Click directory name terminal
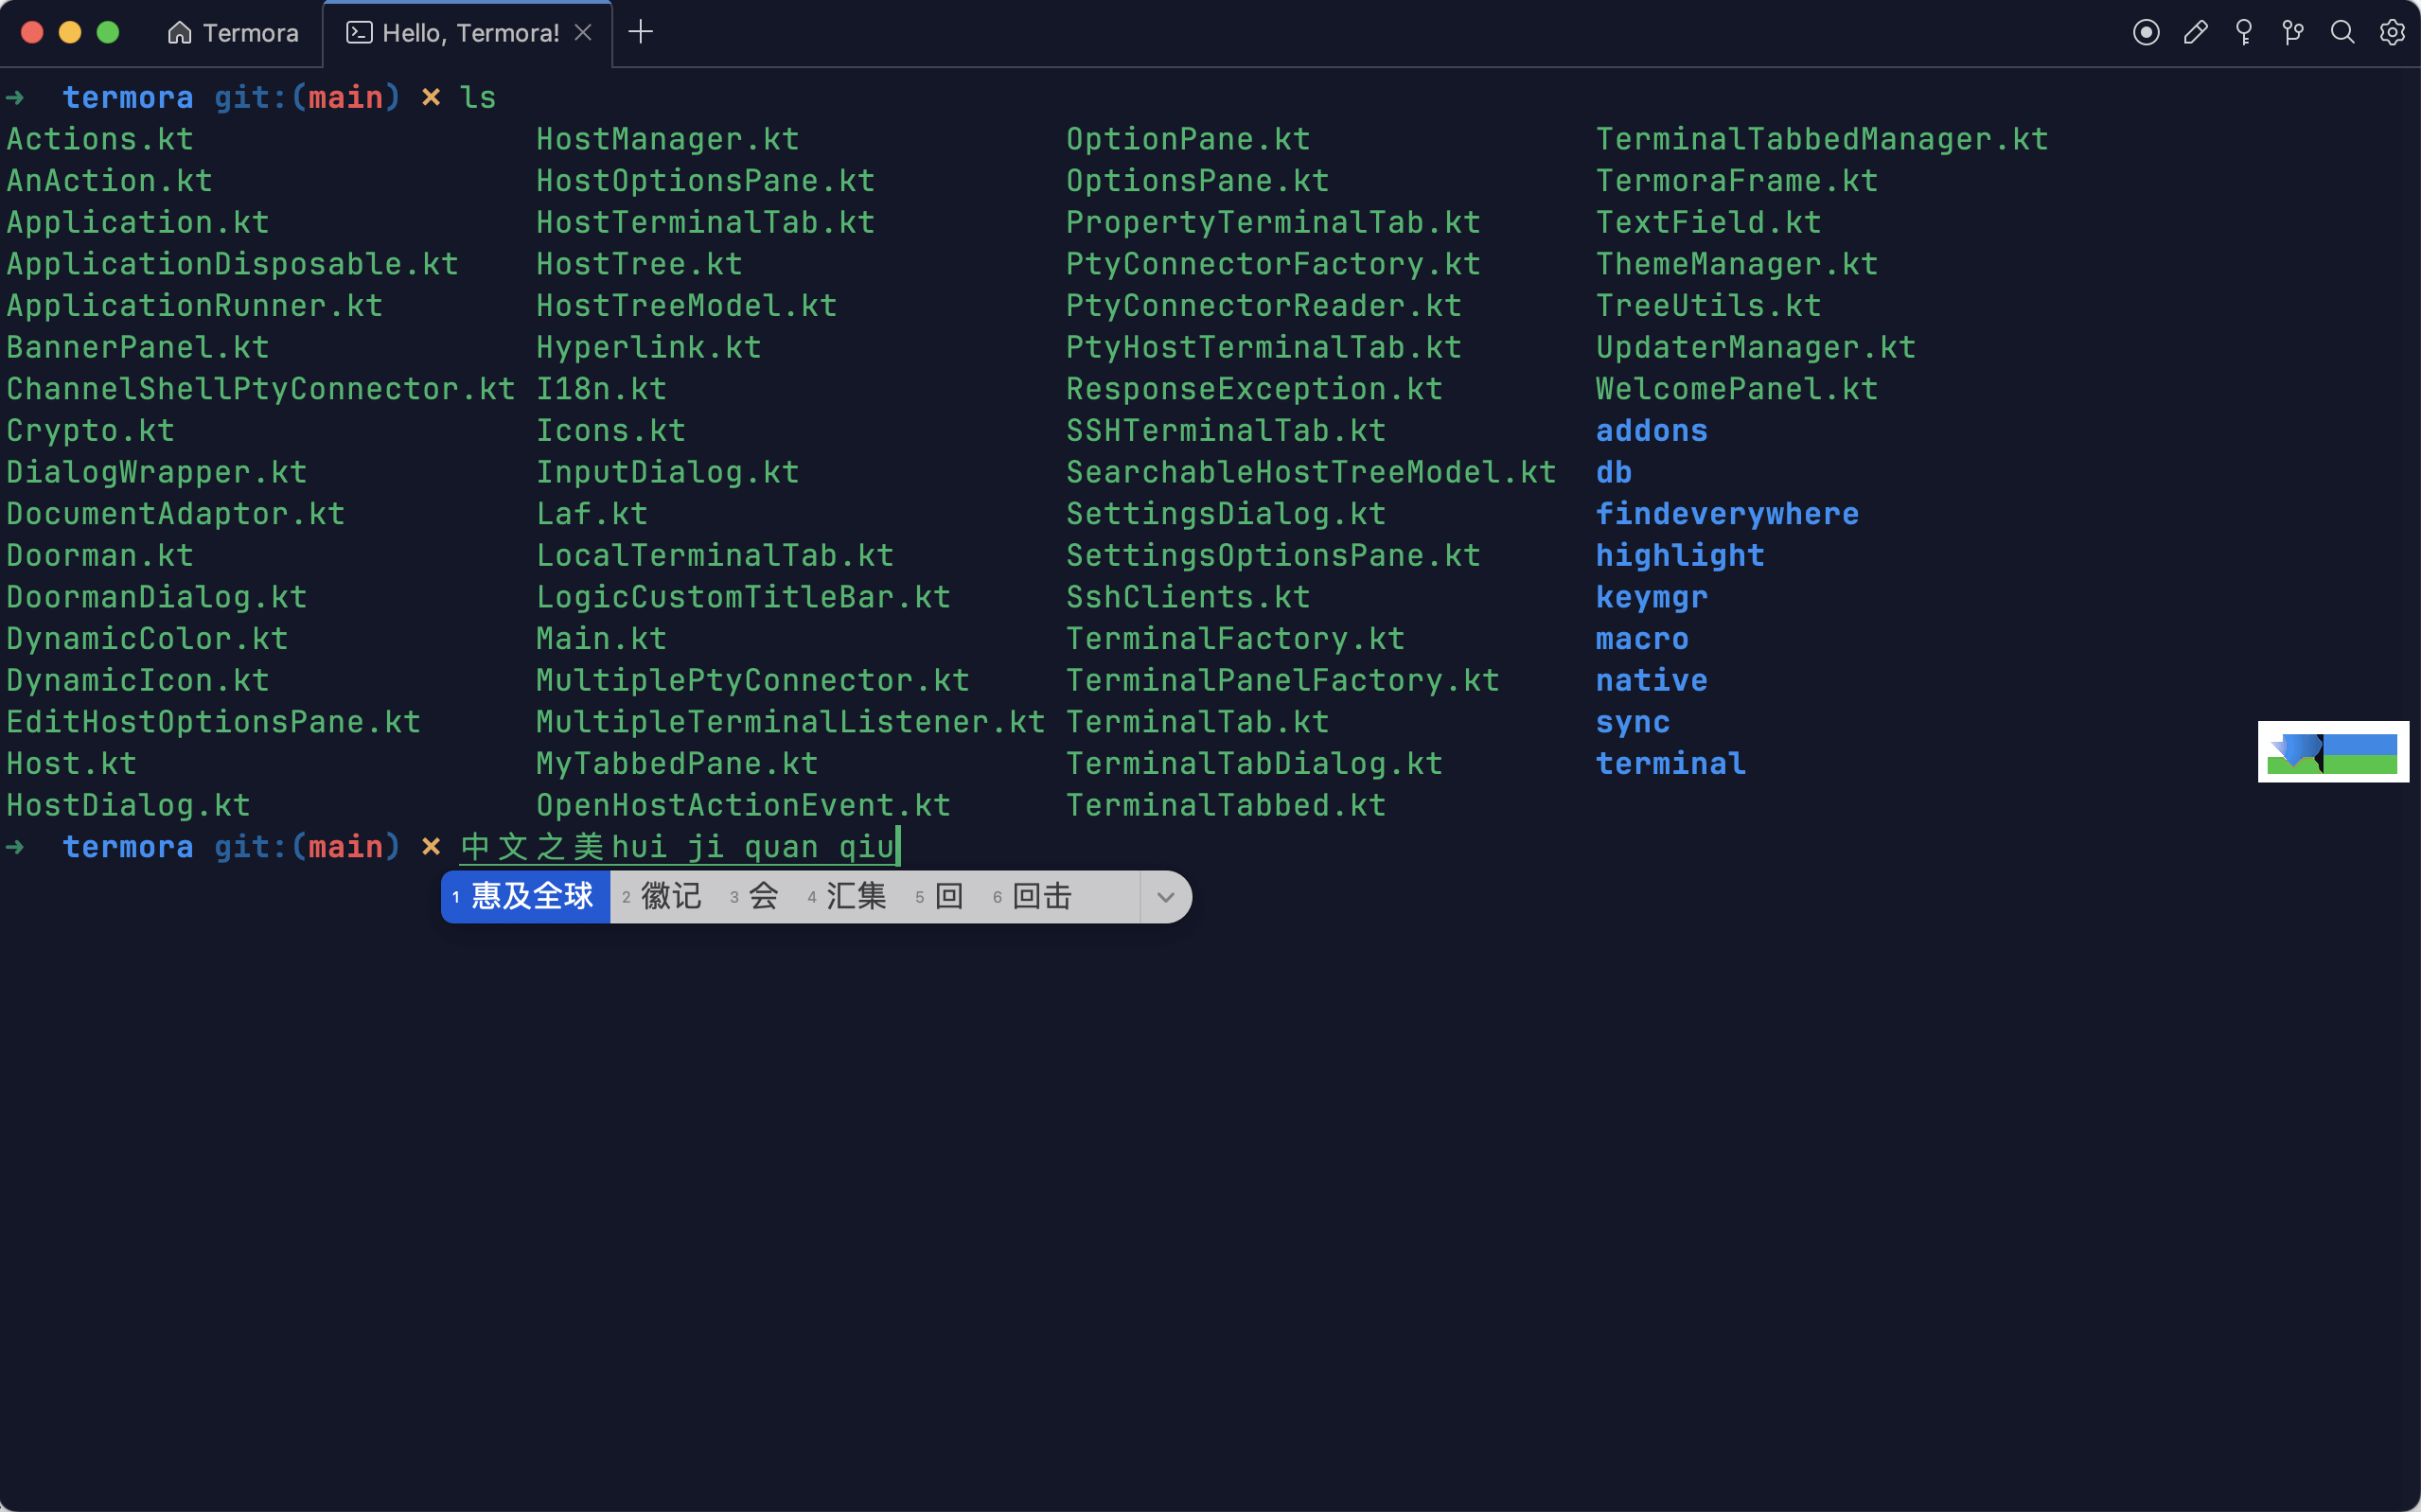 coord(1671,764)
